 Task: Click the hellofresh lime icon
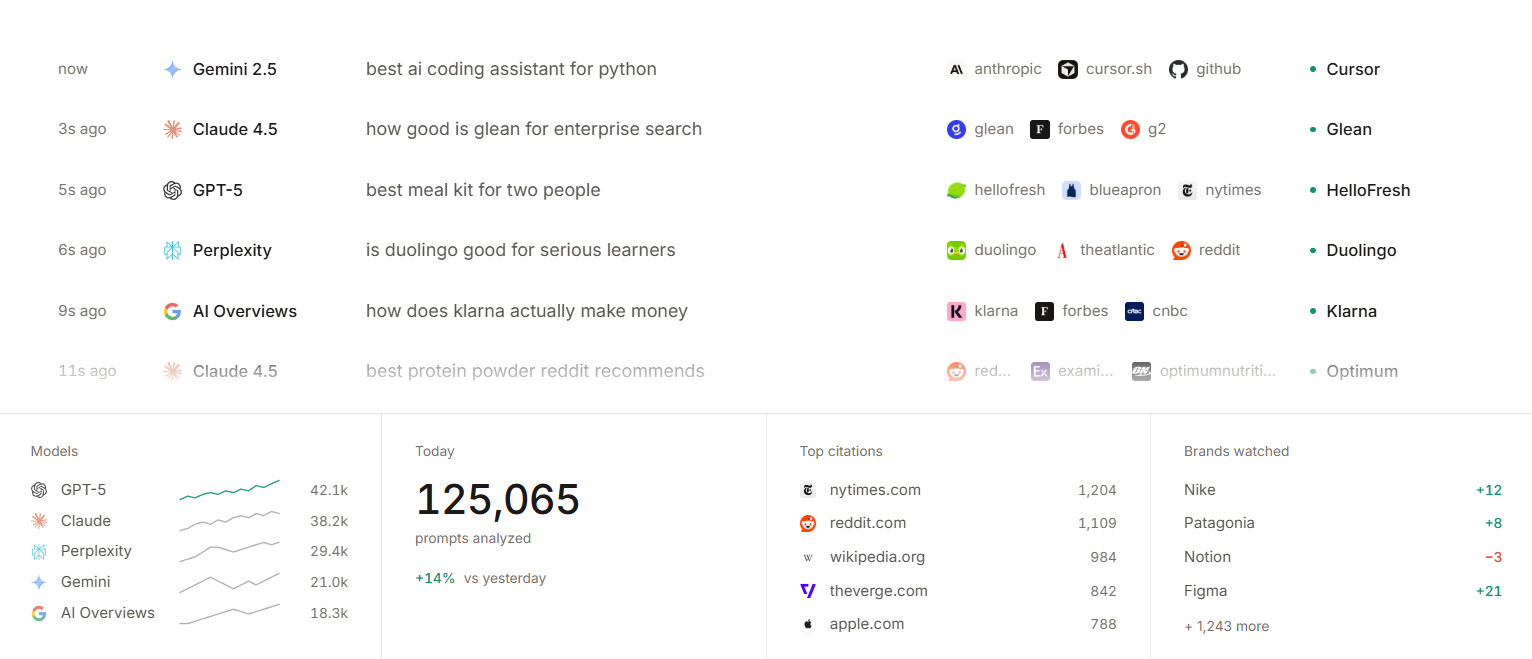[x=956, y=190]
